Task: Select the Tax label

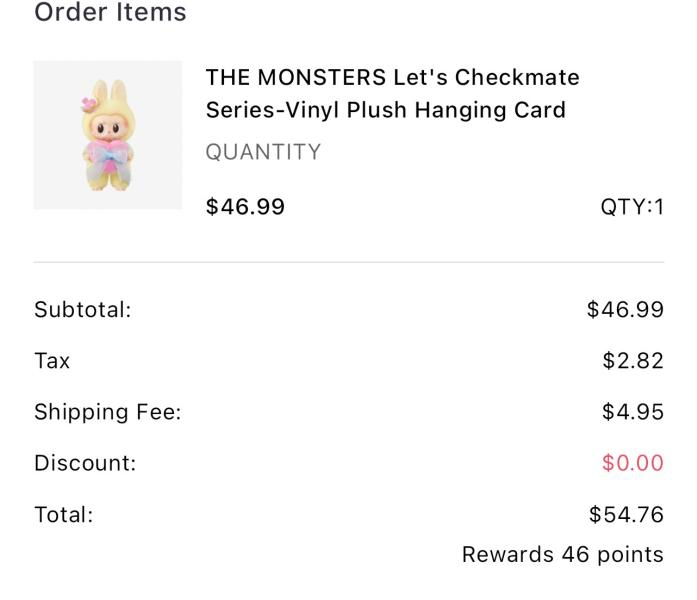Action: click(52, 360)
